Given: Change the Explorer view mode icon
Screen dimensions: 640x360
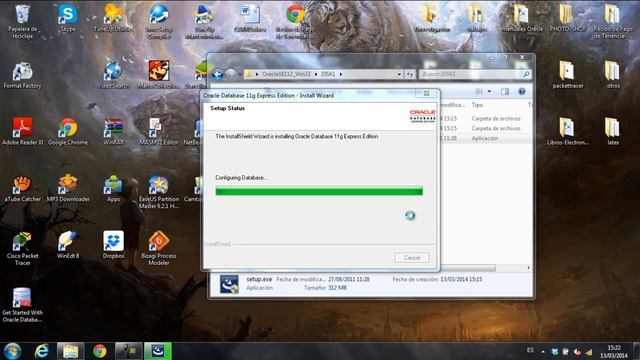Looking at the screenshot, I should click(479, 91).
